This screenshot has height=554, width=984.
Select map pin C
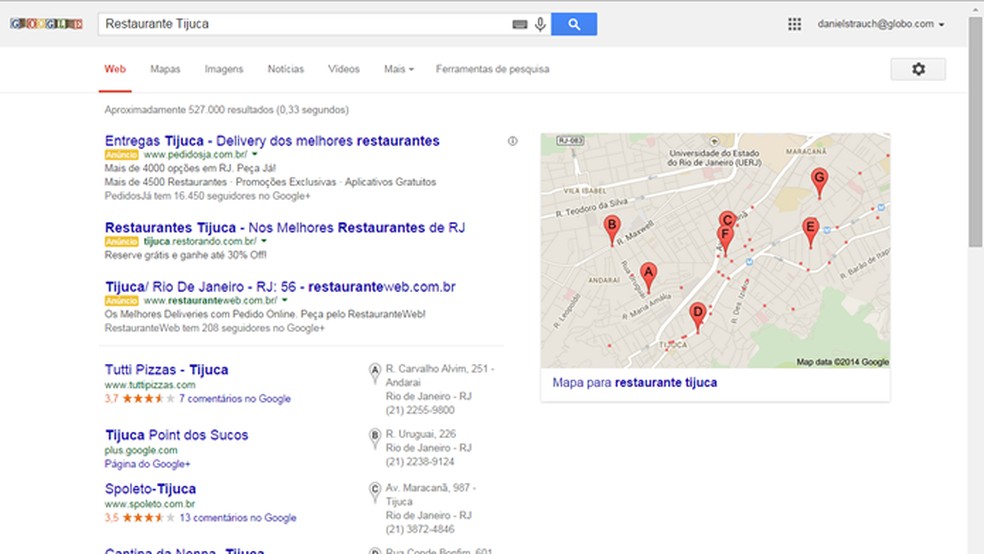point(727,220)
